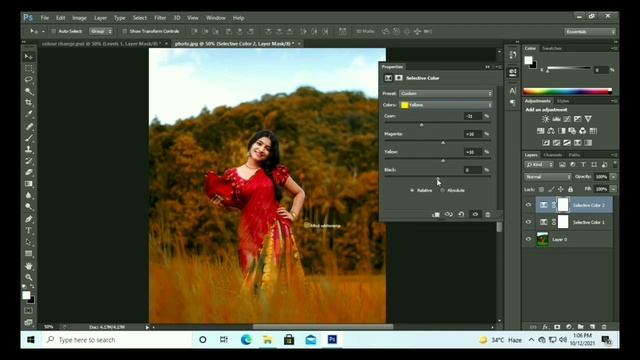The height and width of the screenshot is (360, 640).
Task: Add a Curves adjustment
Action: click(x=567, y=119)
